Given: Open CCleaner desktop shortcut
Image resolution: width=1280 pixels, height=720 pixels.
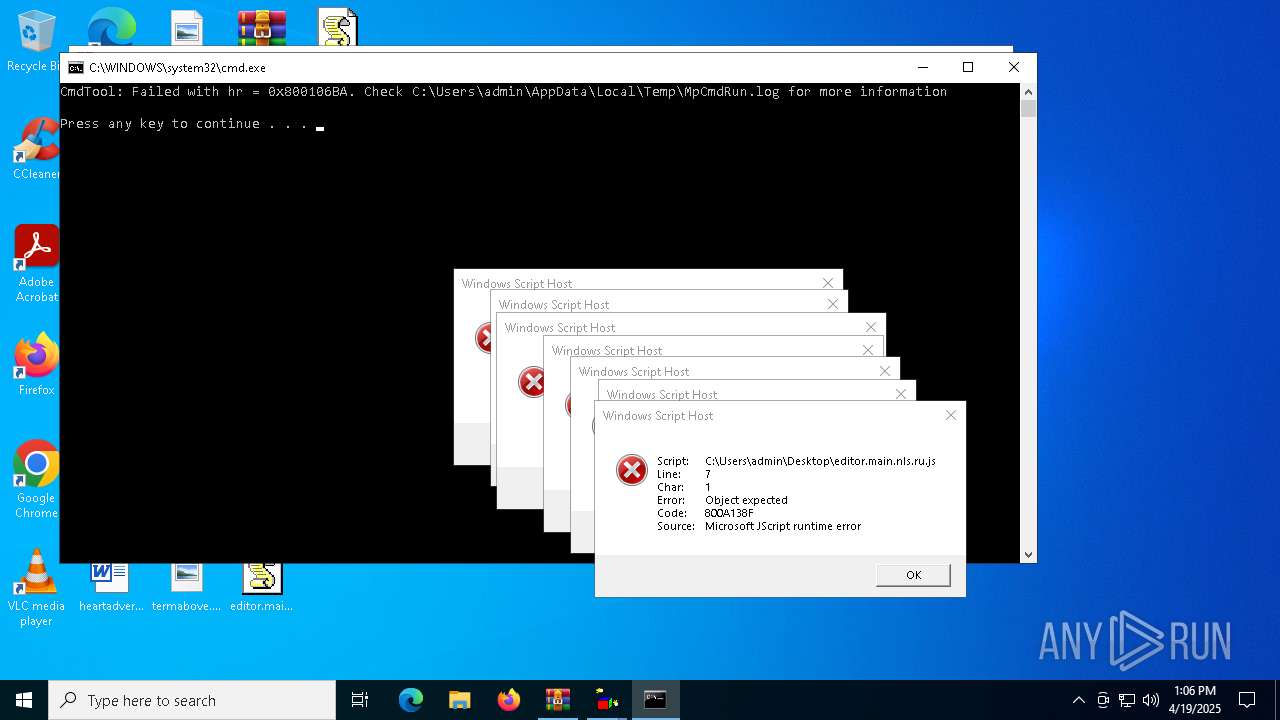Looking at the screenshot, I should point(36,148).
